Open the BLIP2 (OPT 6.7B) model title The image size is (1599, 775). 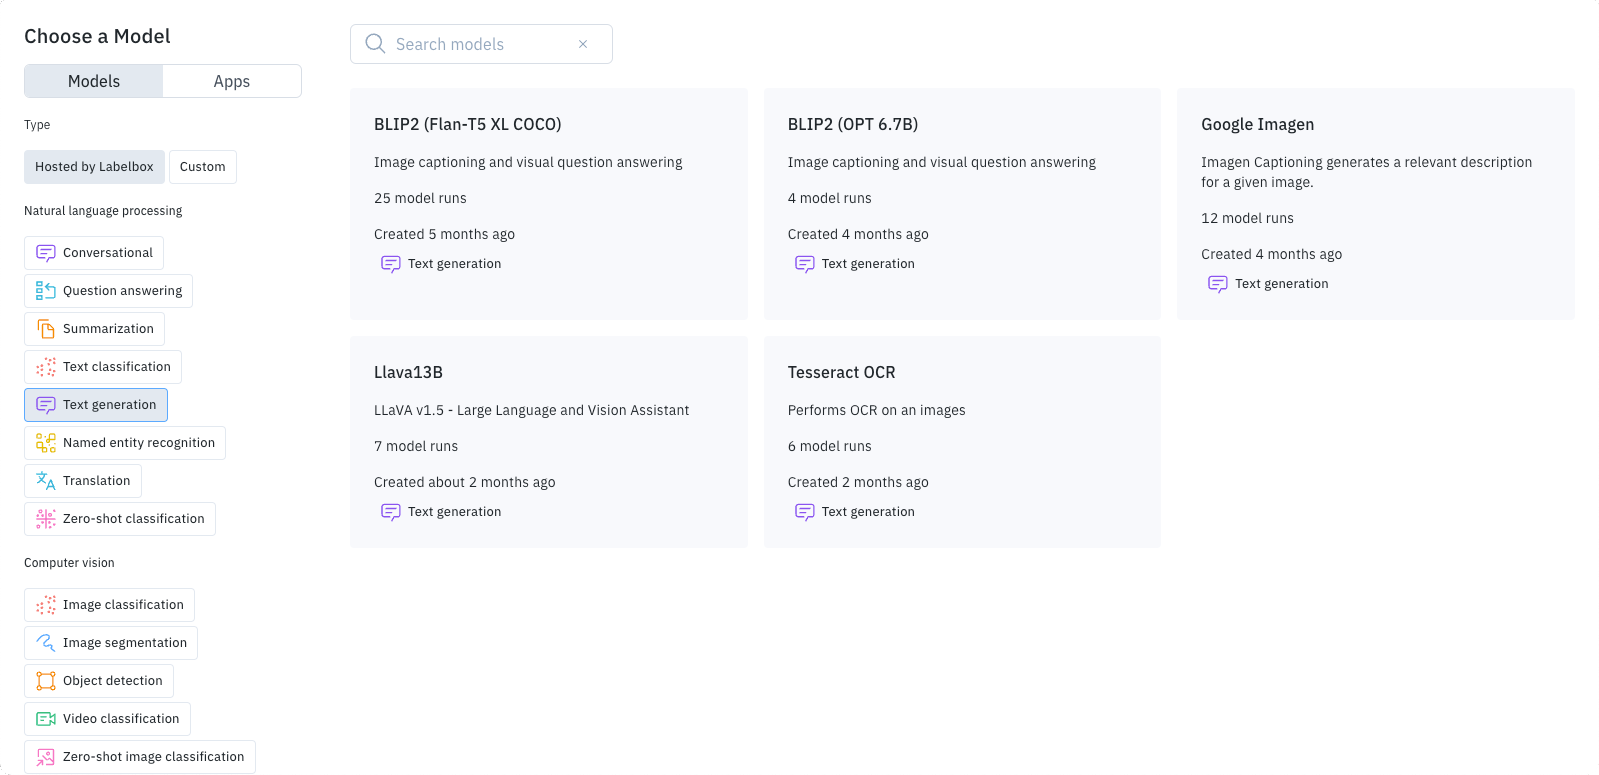853,125
